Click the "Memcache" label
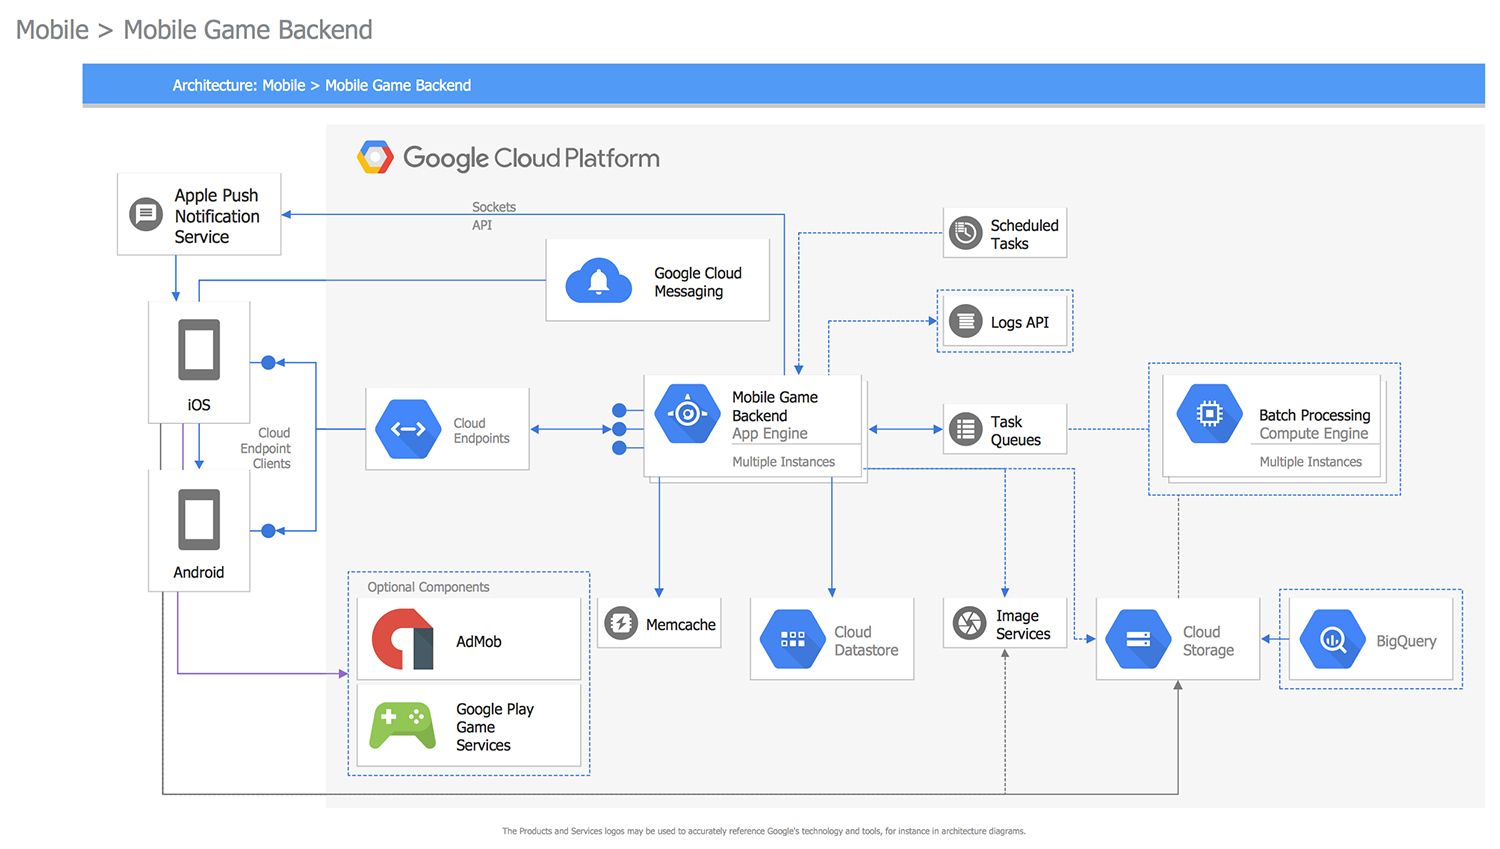The height and width of the screenshot is (849, 1500). [681, 625]
